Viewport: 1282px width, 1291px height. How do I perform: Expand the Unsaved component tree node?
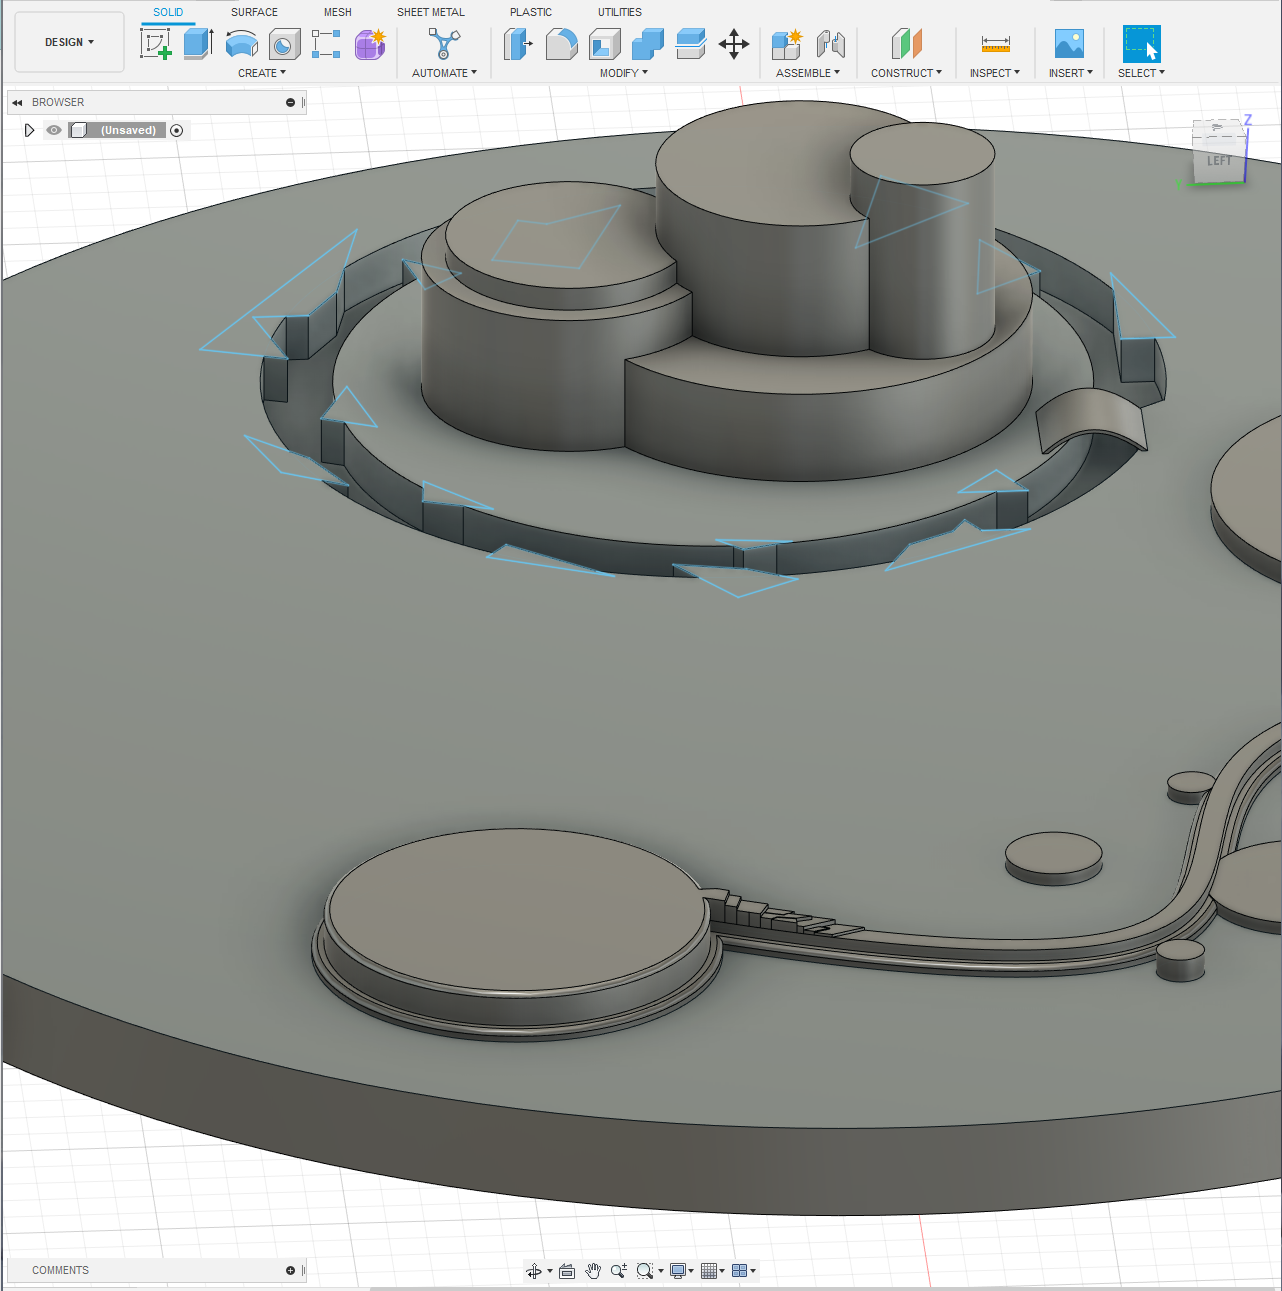29,130
